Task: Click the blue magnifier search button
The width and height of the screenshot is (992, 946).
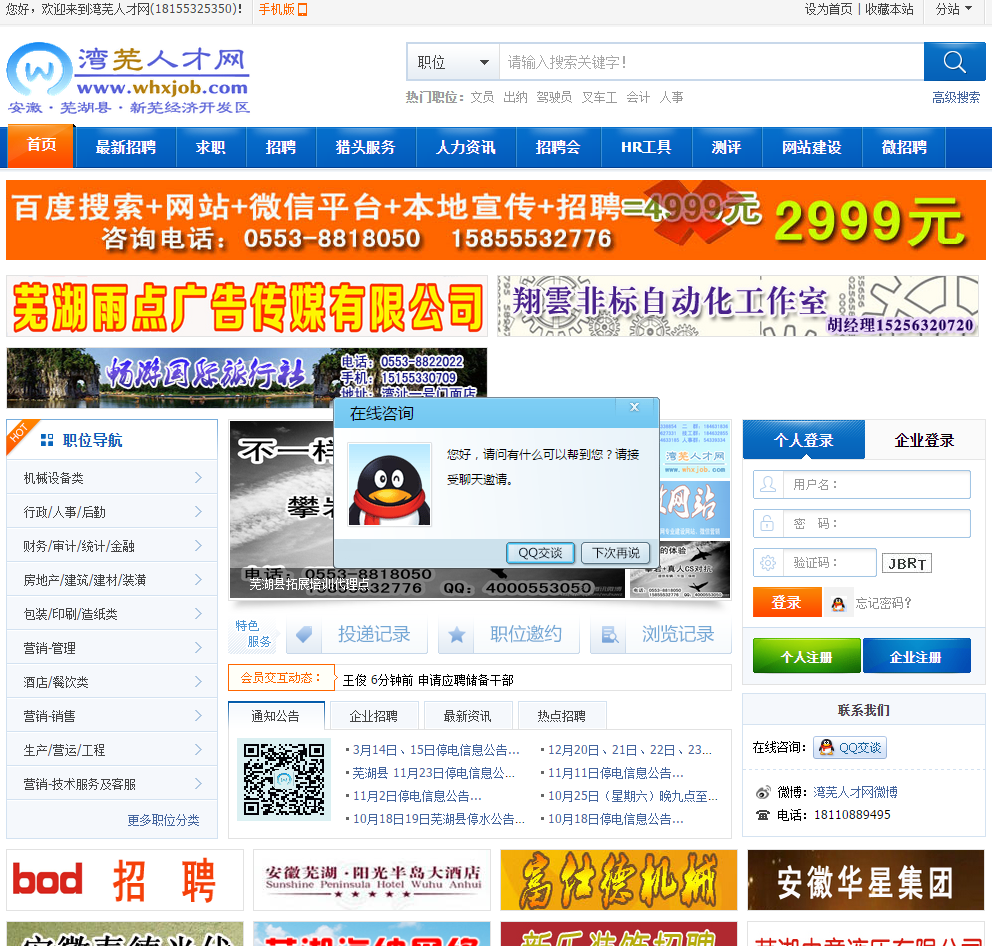Action: (954, 62)
